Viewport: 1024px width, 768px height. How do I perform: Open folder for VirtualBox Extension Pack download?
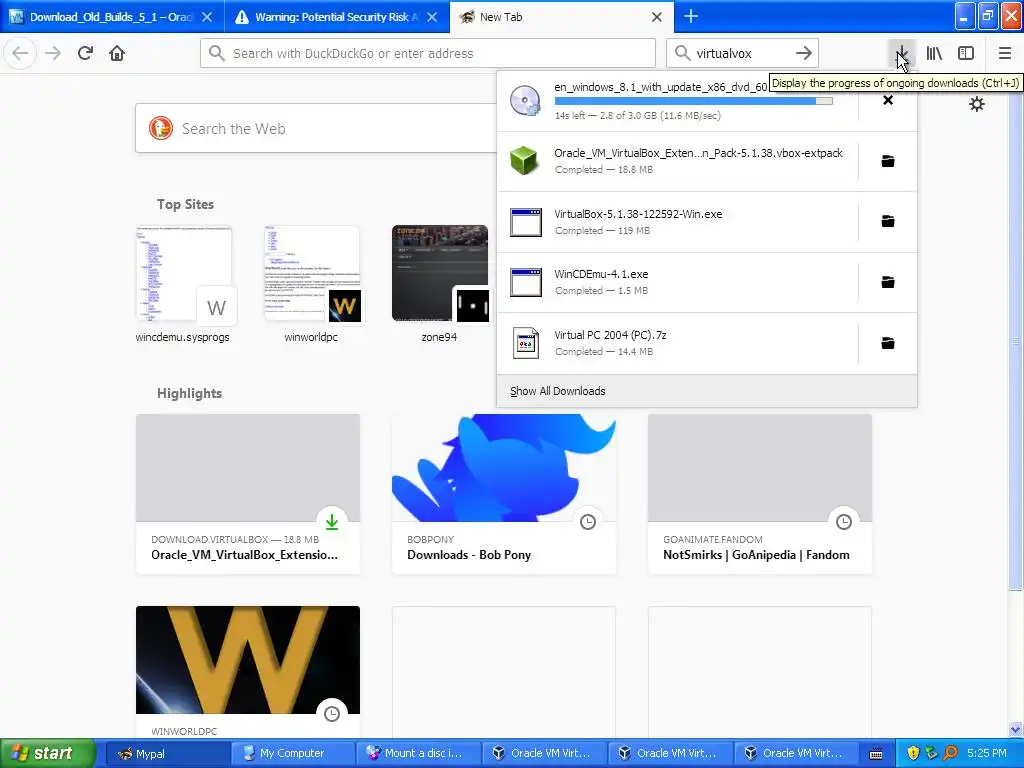pos(888,161)
